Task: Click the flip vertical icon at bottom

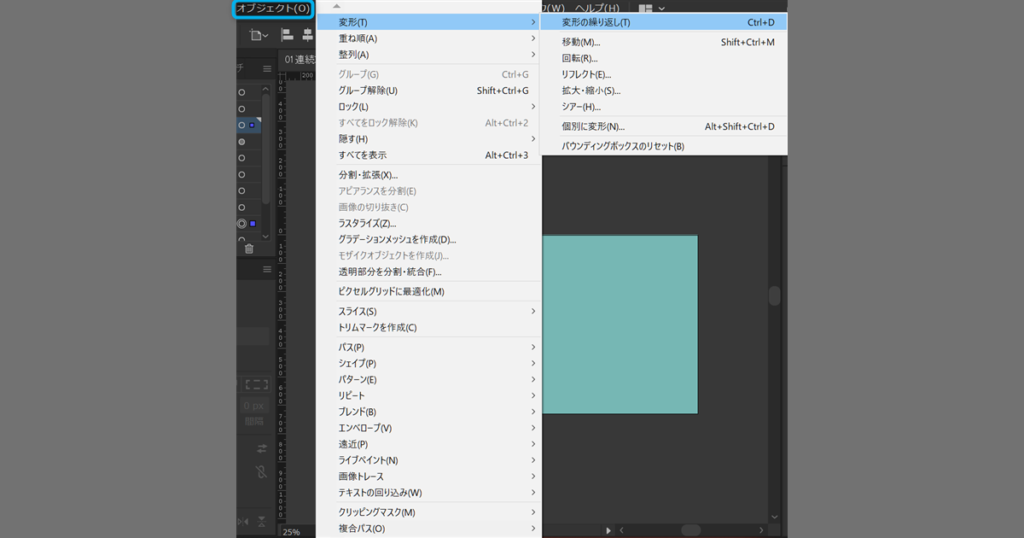Action: point(263,522)
